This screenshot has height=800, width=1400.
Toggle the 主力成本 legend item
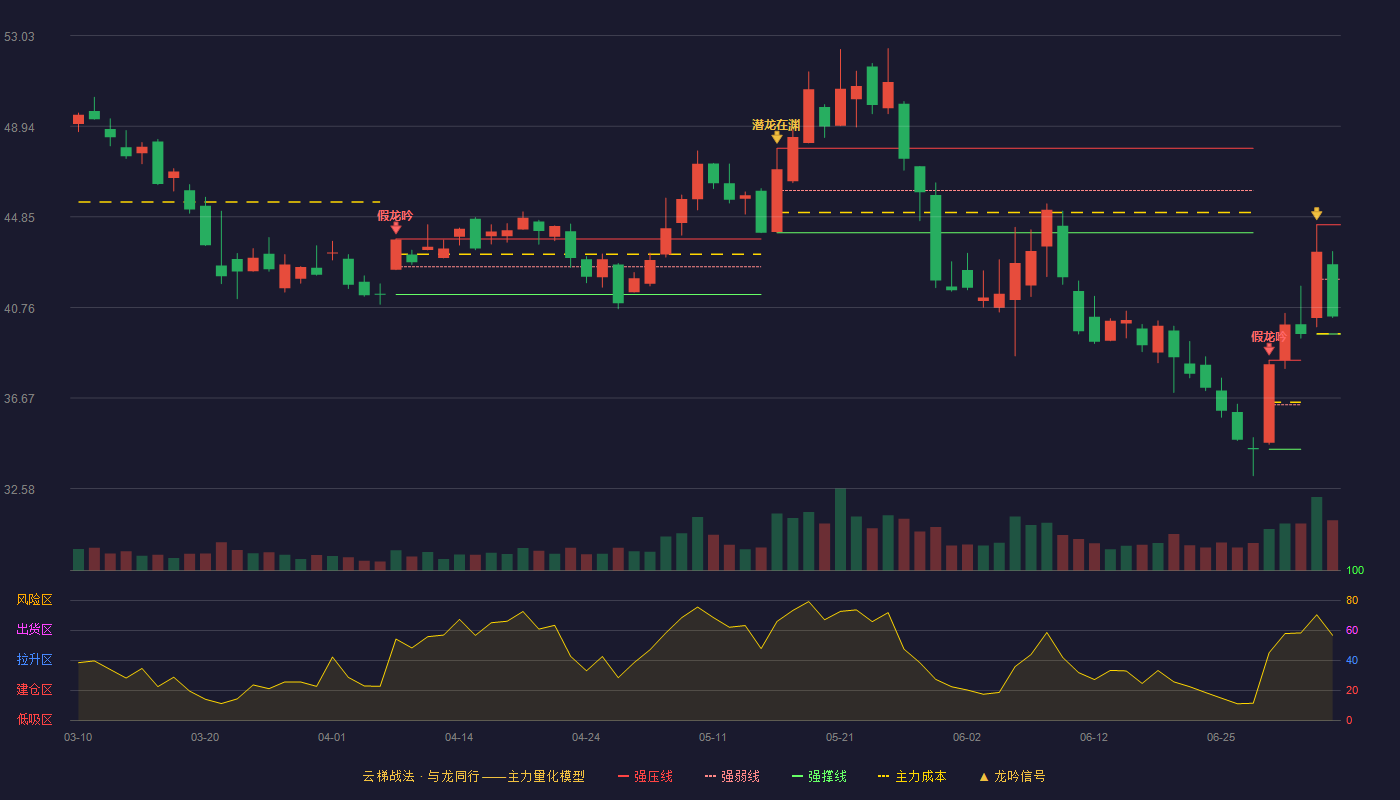(912, 776)
